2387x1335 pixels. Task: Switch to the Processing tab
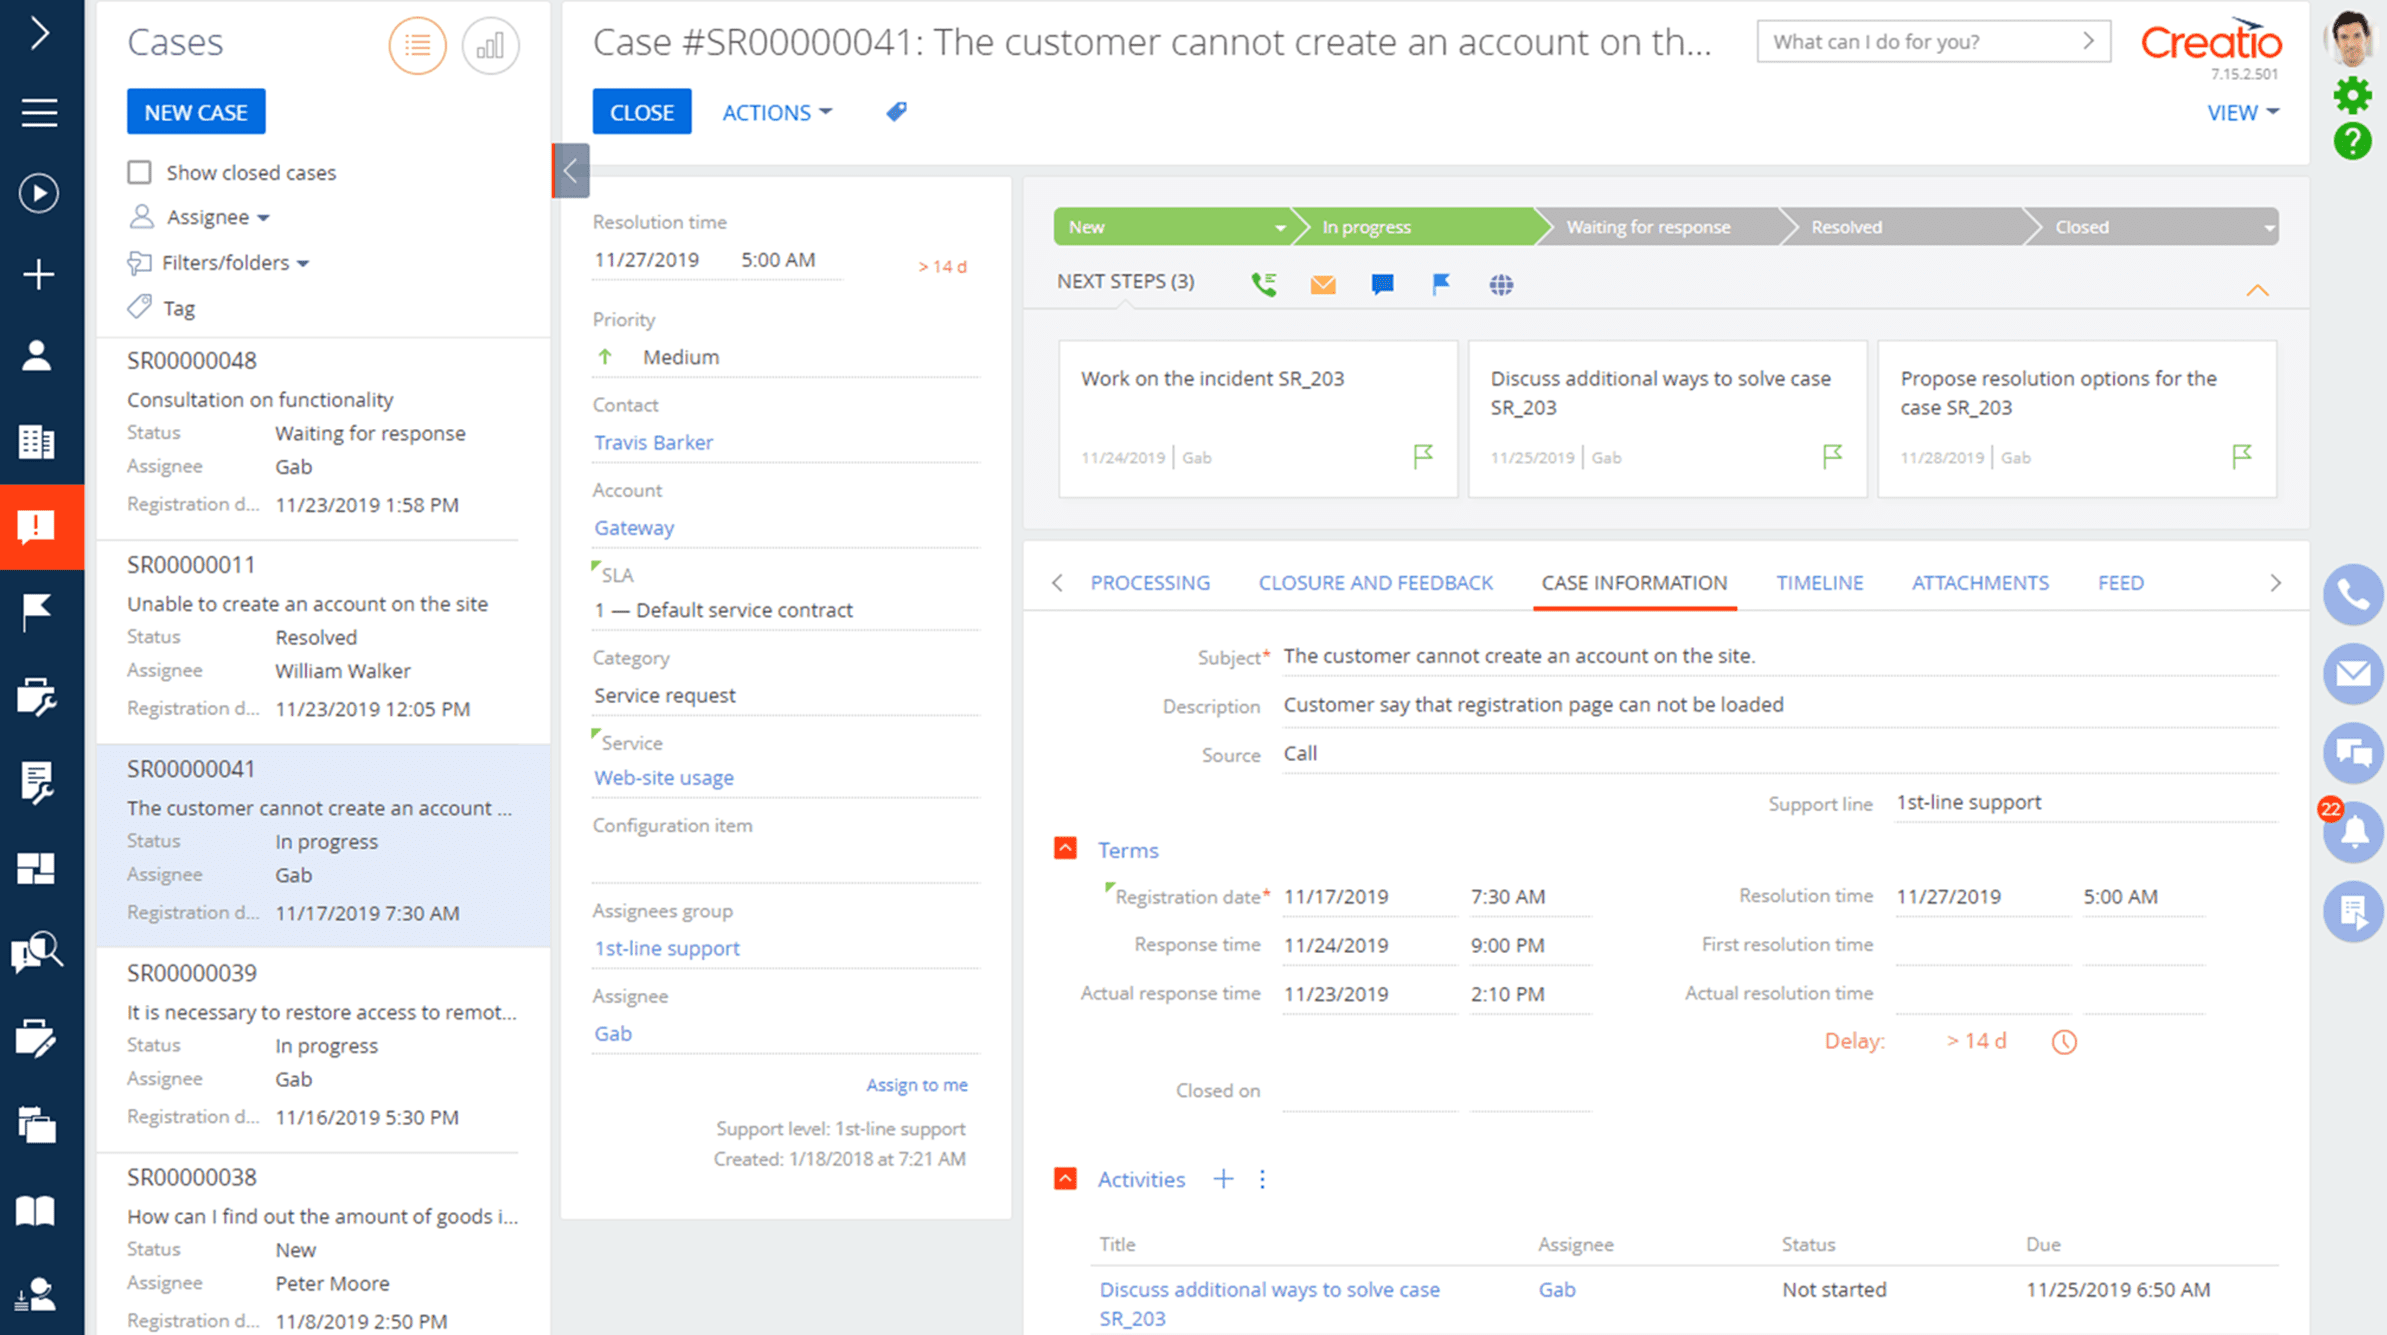click(1150, 583)
